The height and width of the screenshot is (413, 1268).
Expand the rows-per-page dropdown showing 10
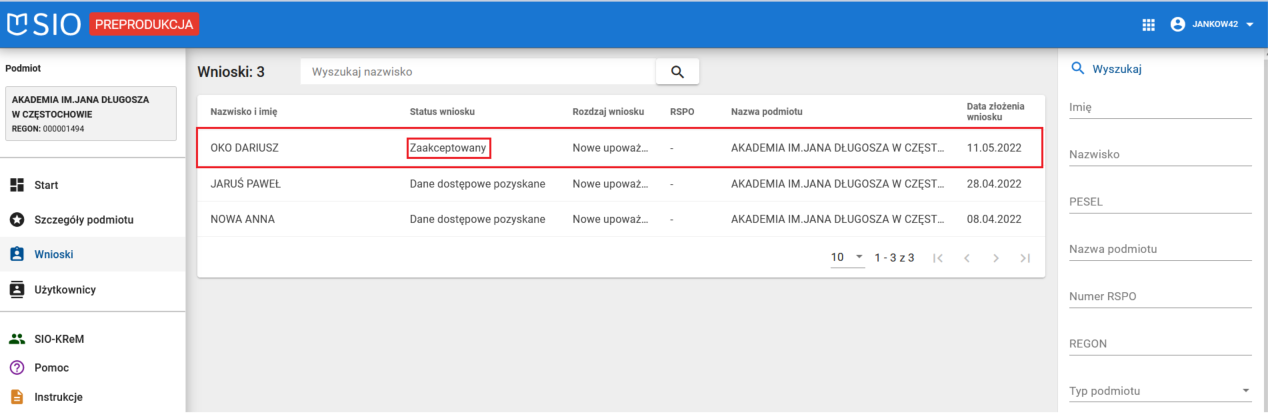tap(847, 258)
